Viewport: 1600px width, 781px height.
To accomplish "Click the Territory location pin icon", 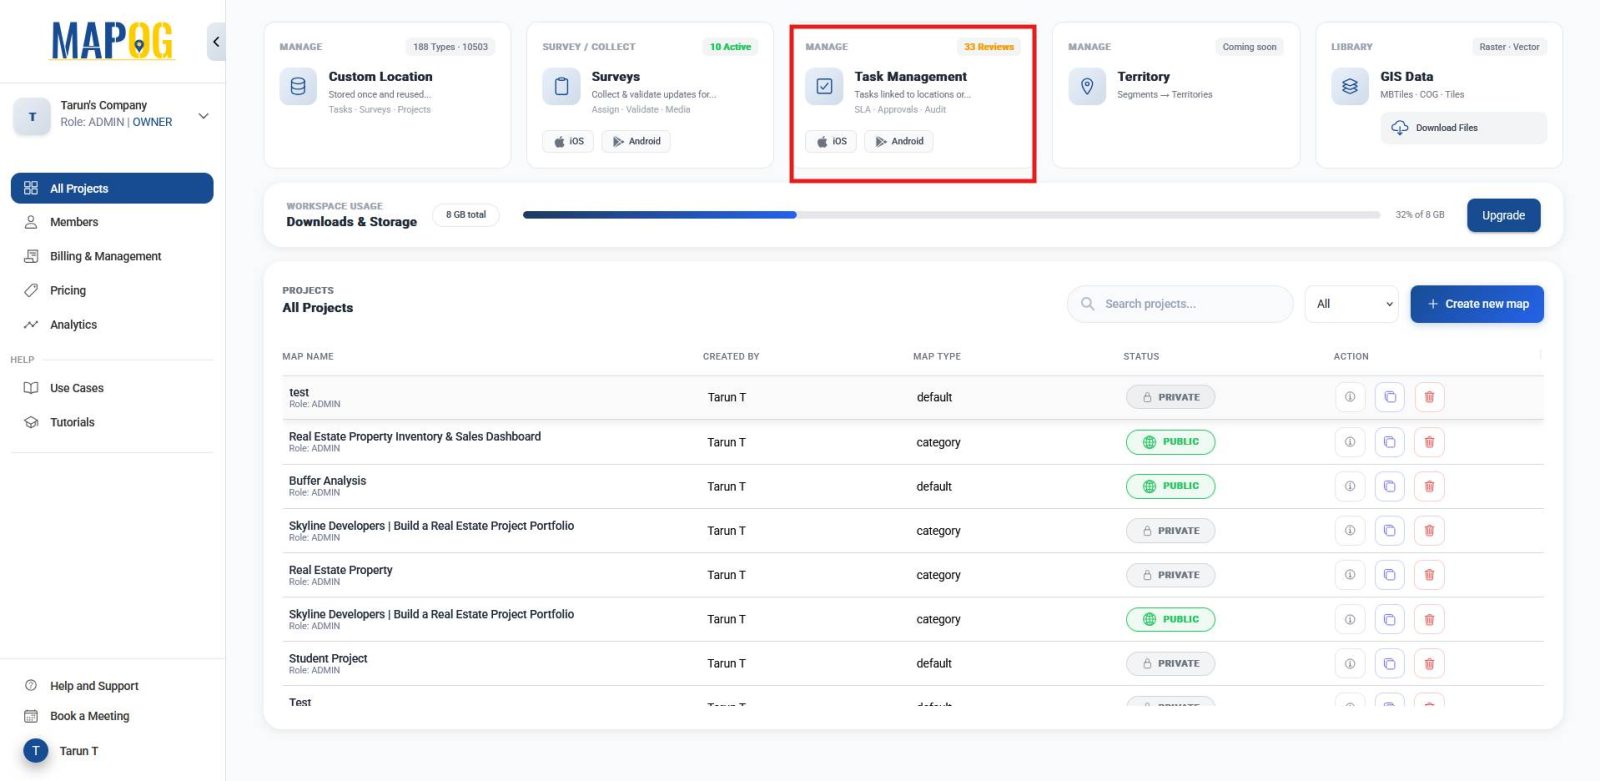I will pos(1087,87).
